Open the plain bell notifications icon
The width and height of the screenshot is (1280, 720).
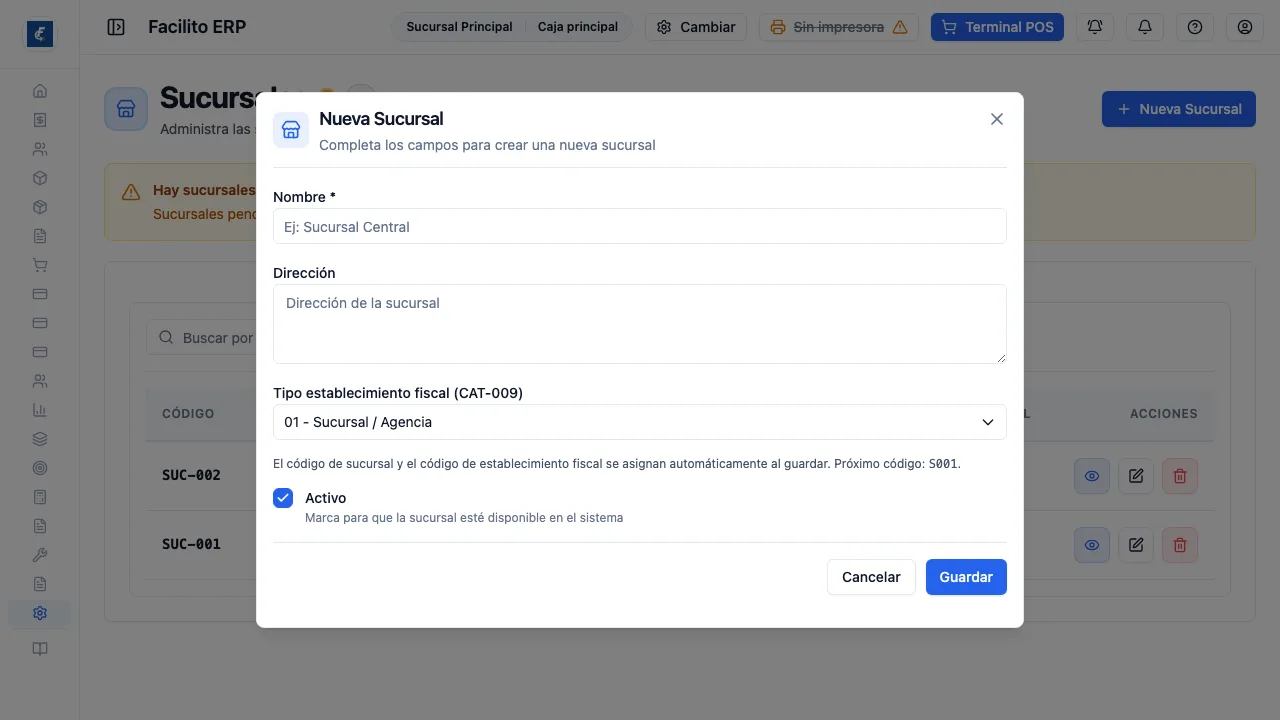tap(1145, 27)
